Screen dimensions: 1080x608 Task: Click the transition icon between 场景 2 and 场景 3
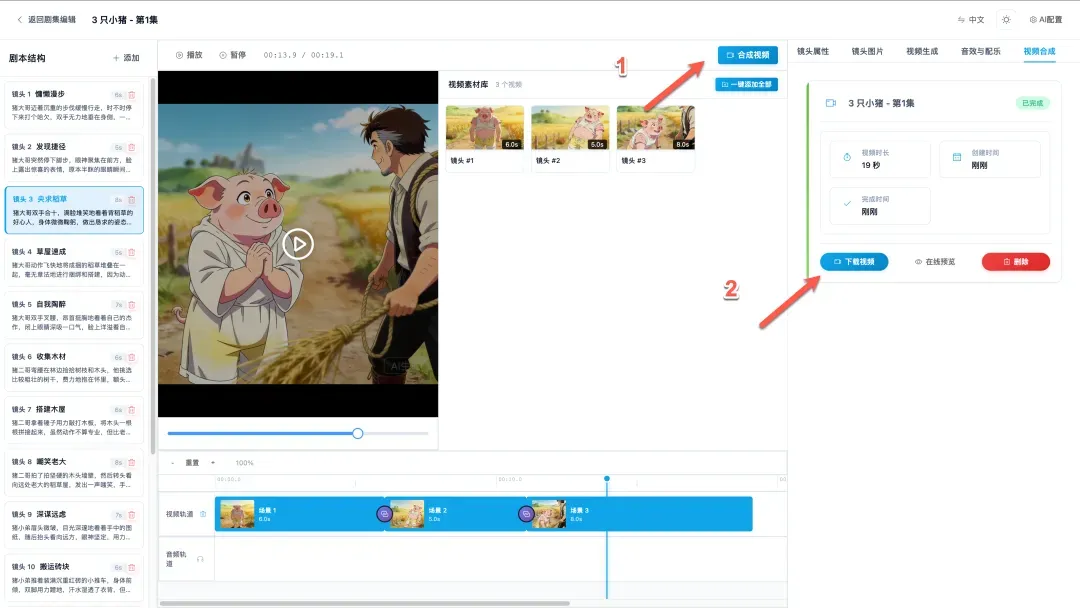(x=526, y=514)
